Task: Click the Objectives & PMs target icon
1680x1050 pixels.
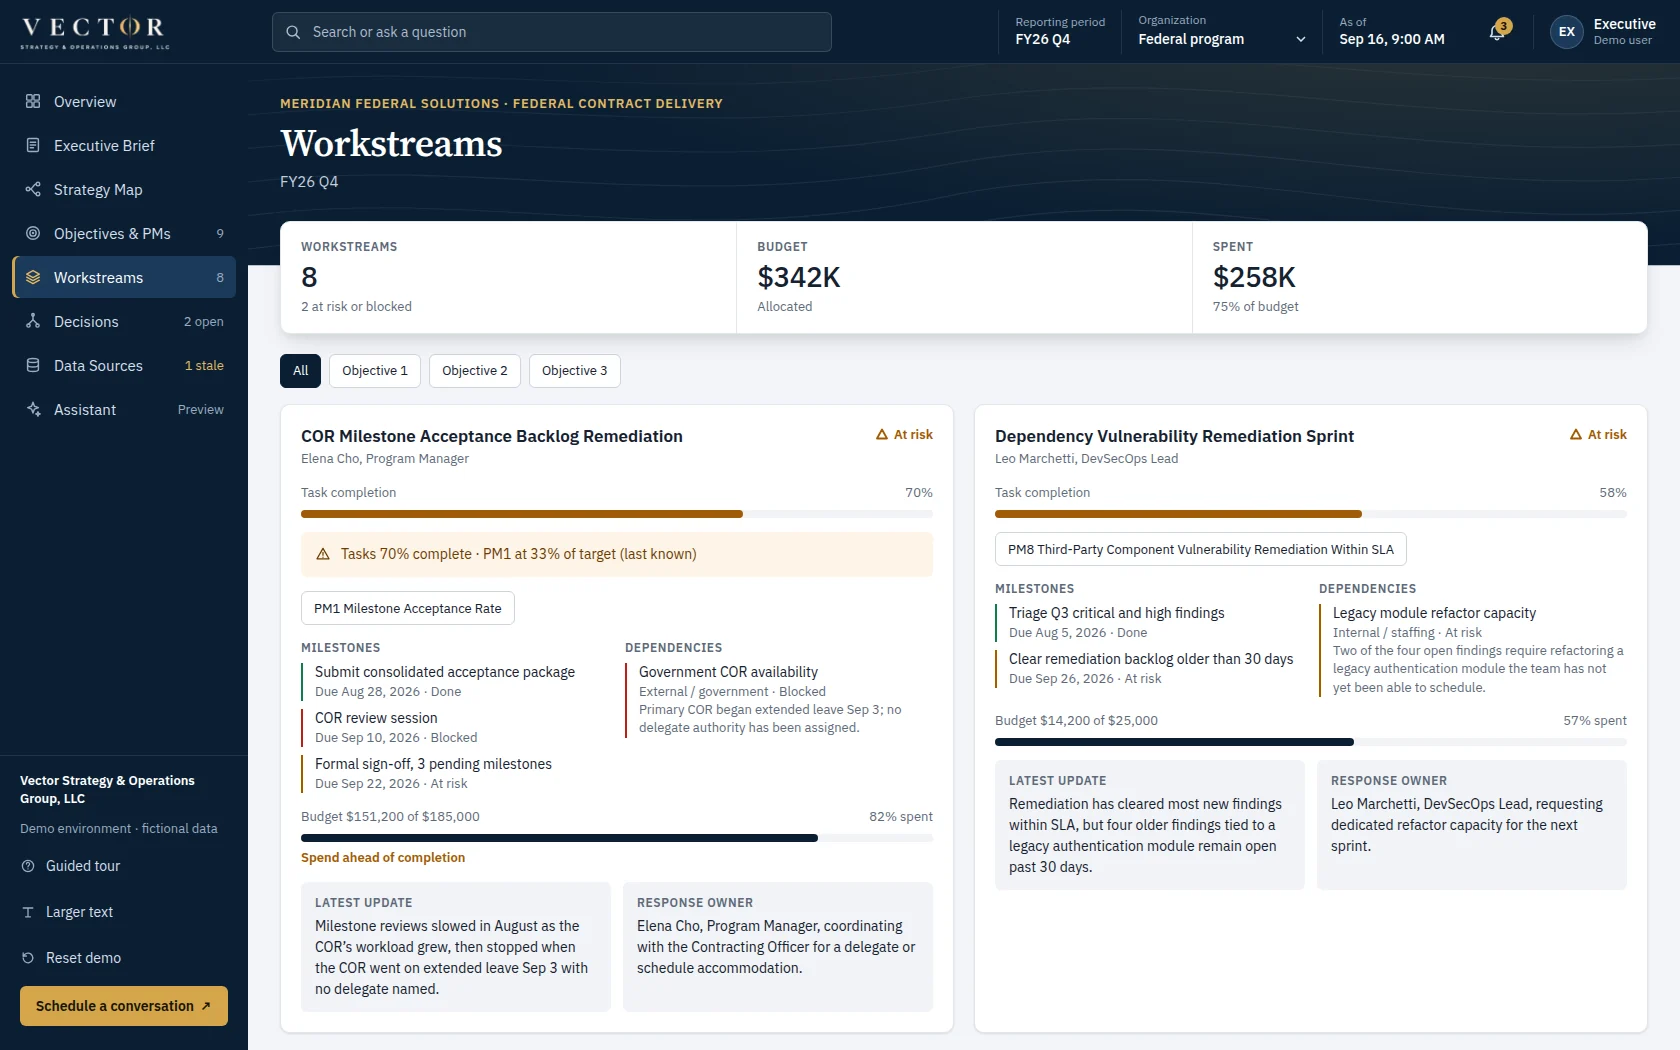Action: (x=33, y=233)
